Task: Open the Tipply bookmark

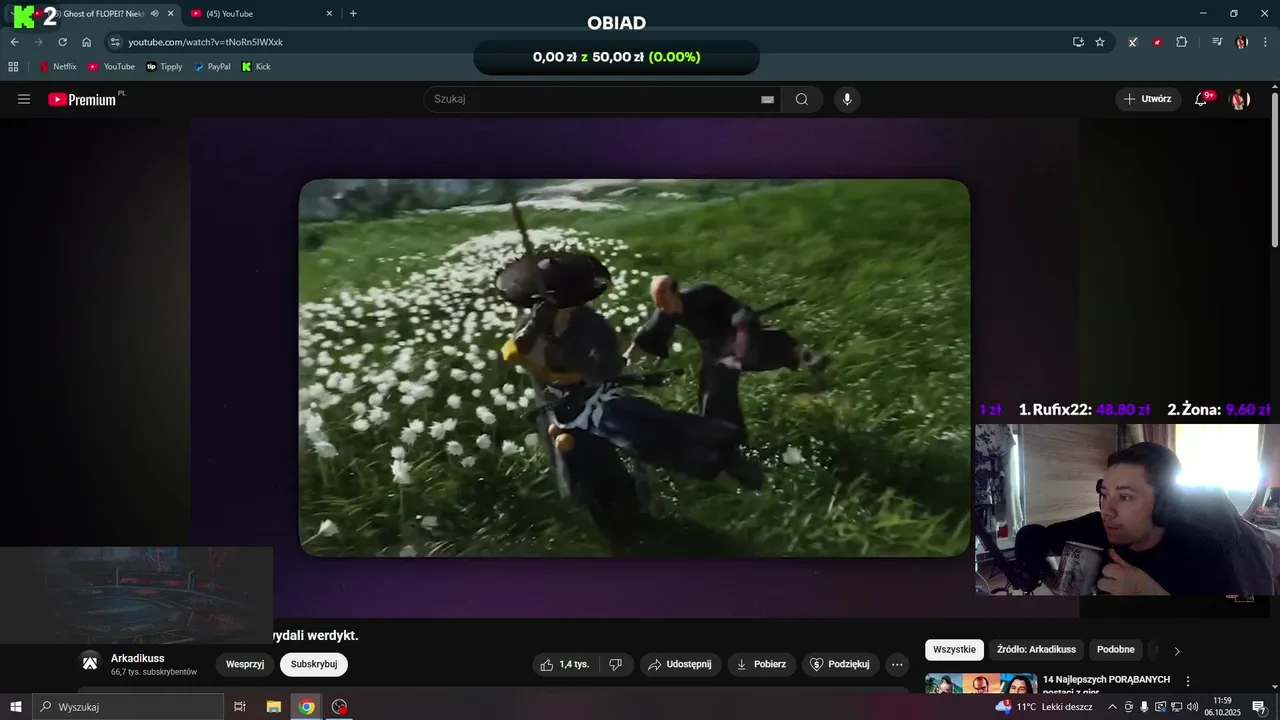Action: coord(164,67)
